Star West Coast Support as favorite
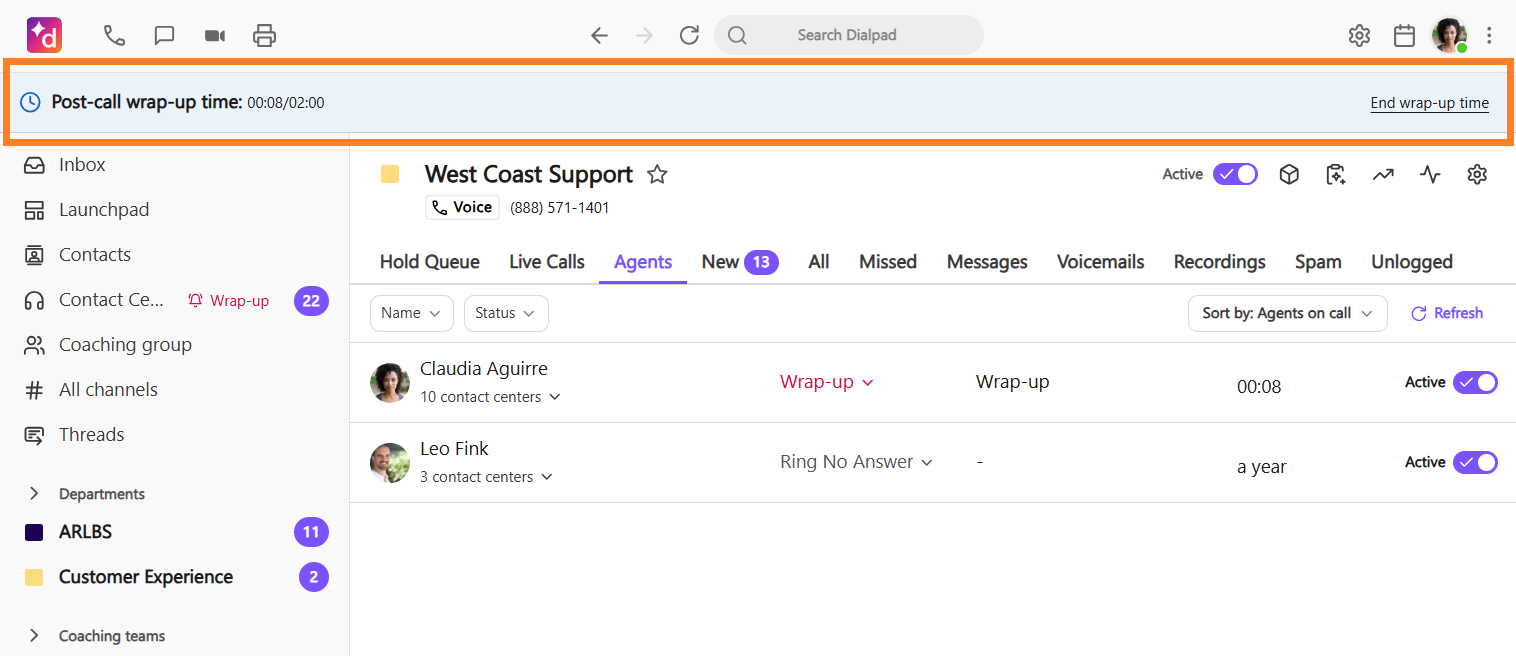This screenshot has height=656, width=1516. point(657,175)
